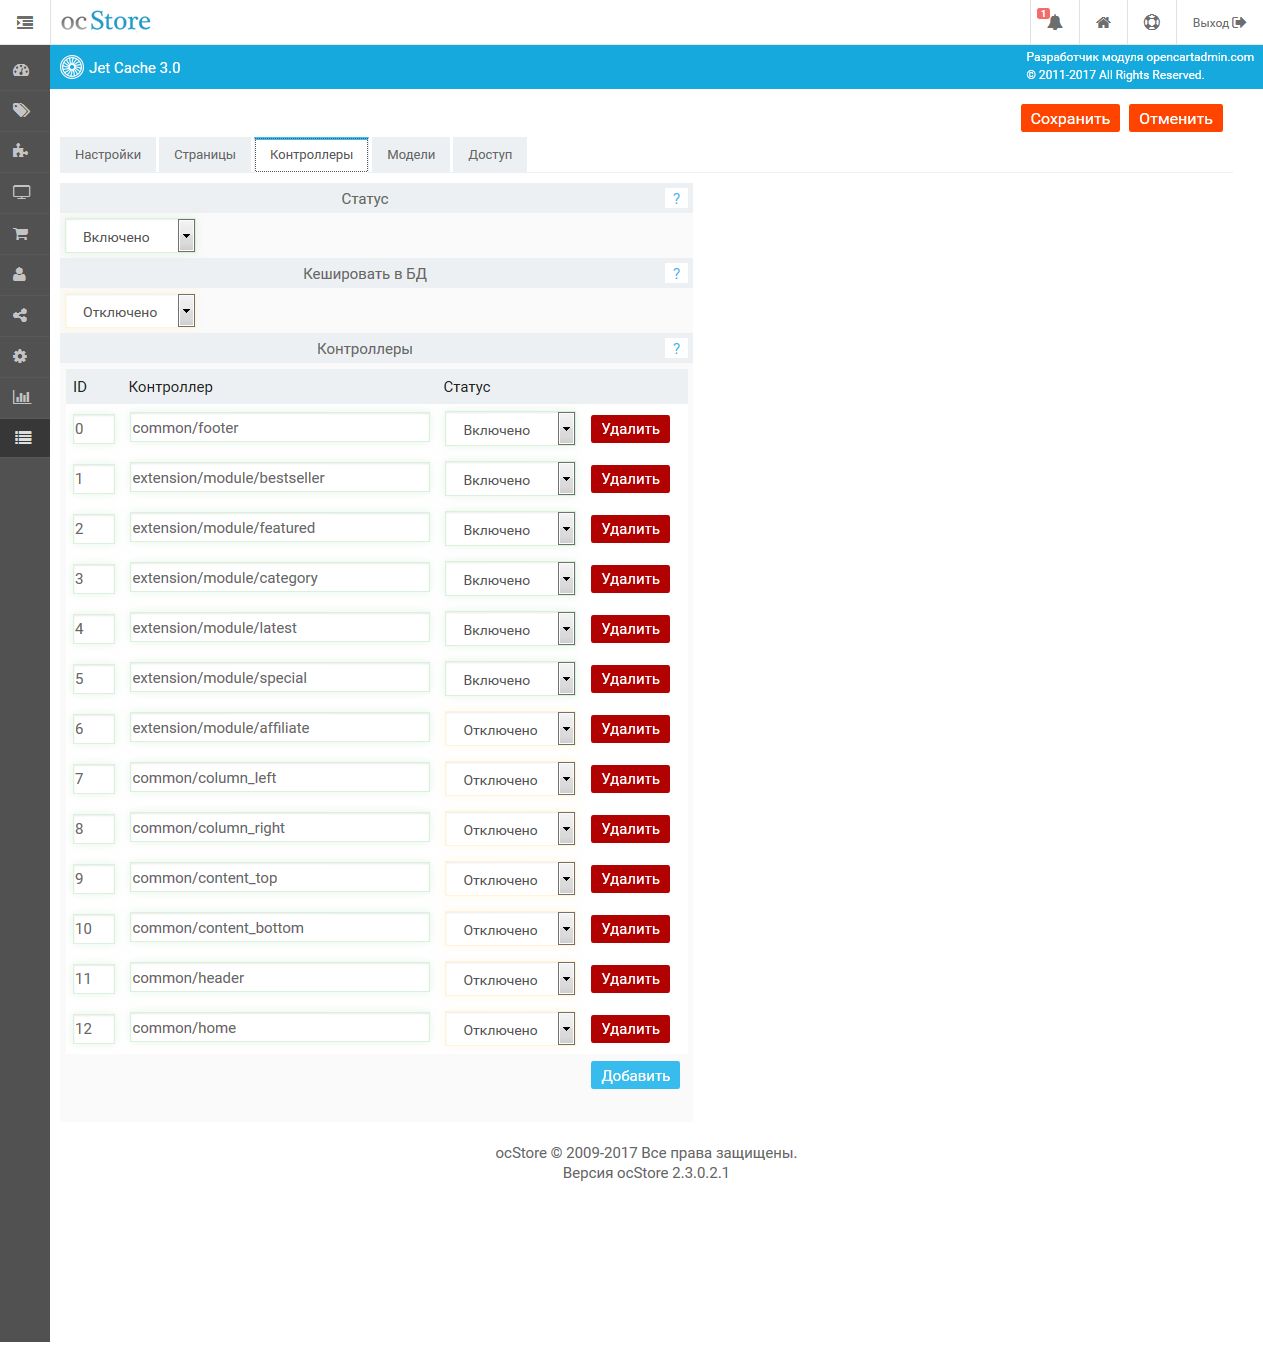The height and width of the screenshot is (1357, 1263).
Task: Focus the extension/module/latest controller field
Action: (279, 628)
